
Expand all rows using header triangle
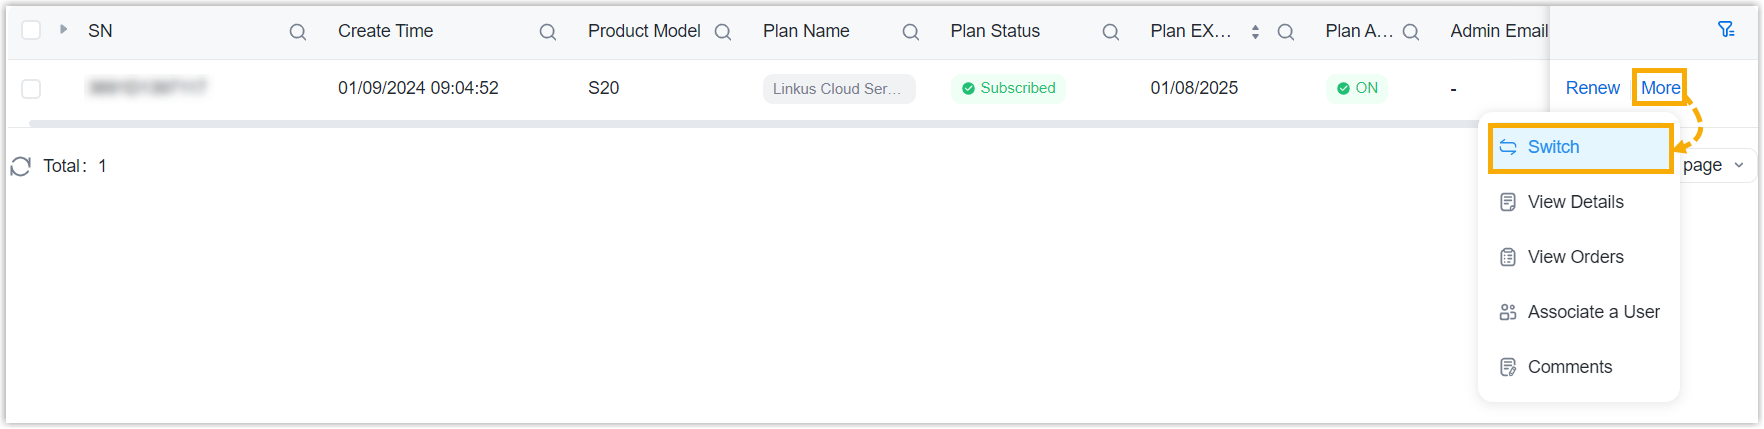click(x=63, y=29)
